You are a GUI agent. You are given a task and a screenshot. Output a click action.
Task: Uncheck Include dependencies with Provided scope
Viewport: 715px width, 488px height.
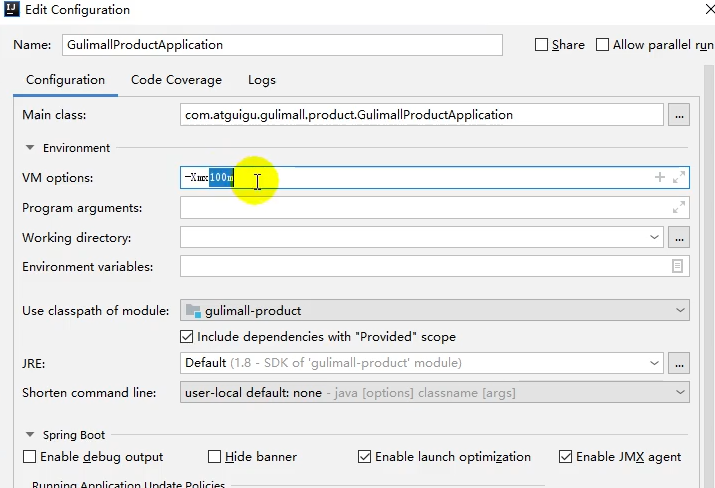(x=186, y=337)
